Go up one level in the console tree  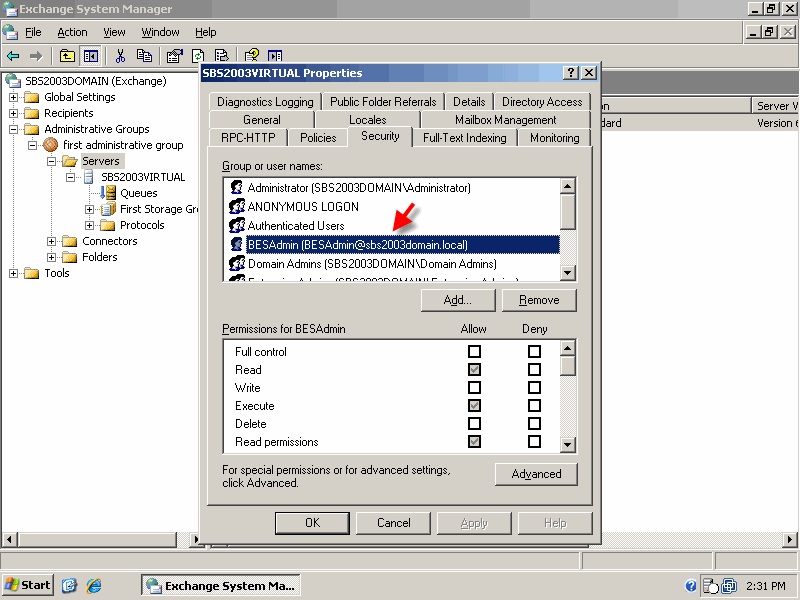click(x=67, y=56)
